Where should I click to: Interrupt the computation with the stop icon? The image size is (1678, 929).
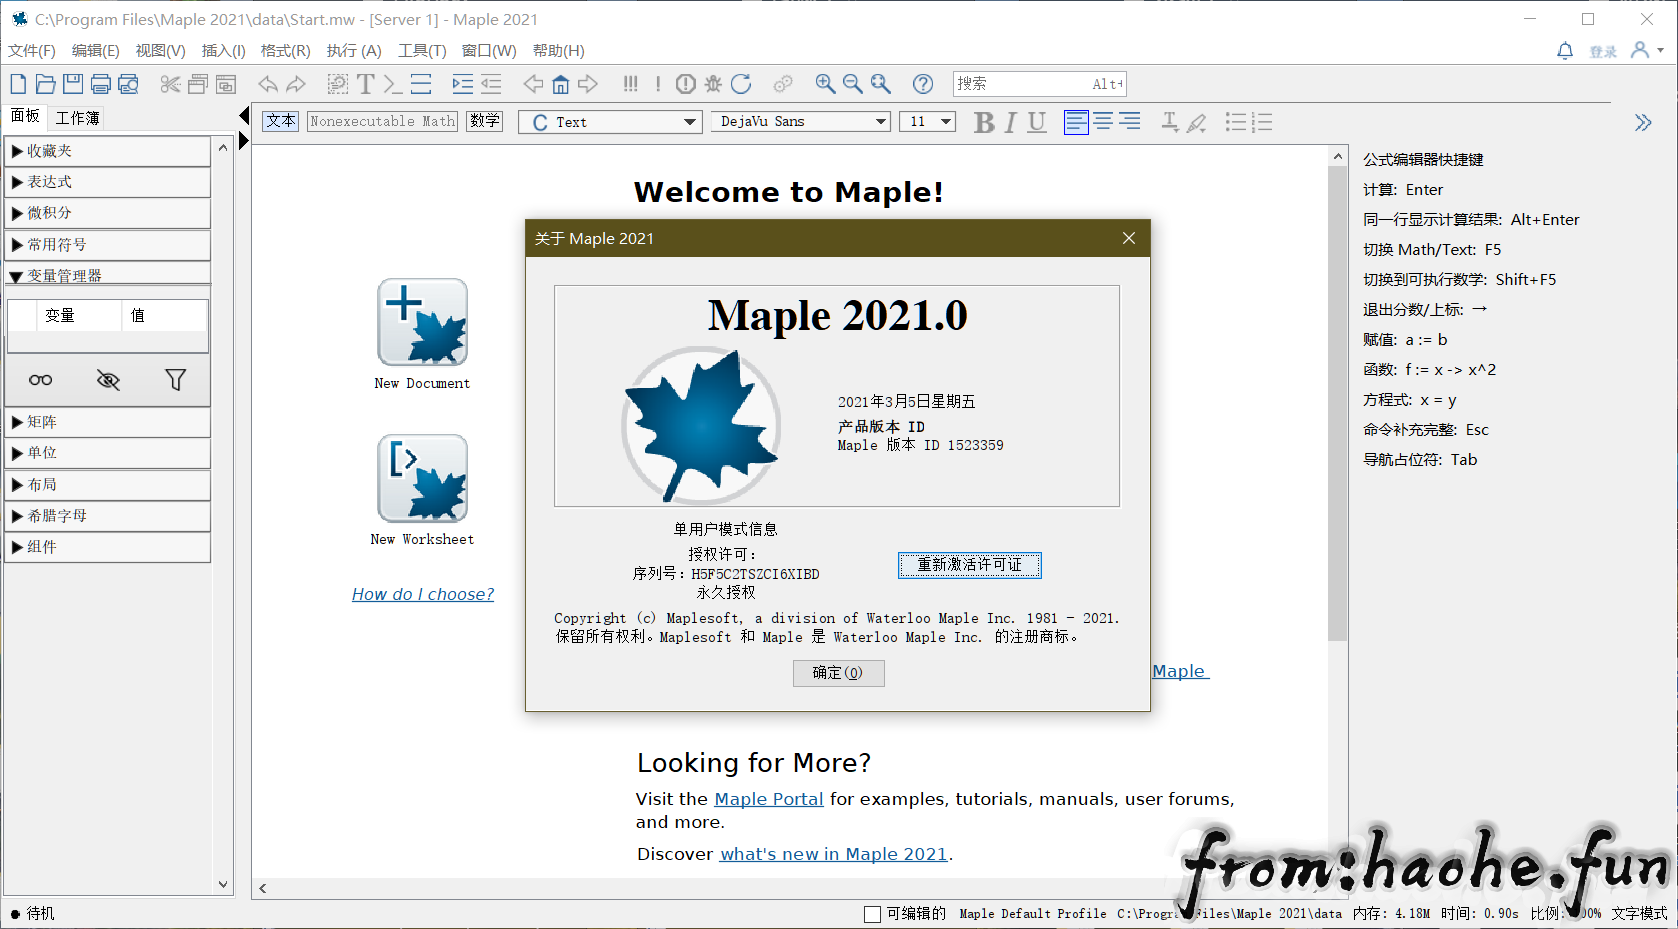pyautogui.click(x=686, y=84)
